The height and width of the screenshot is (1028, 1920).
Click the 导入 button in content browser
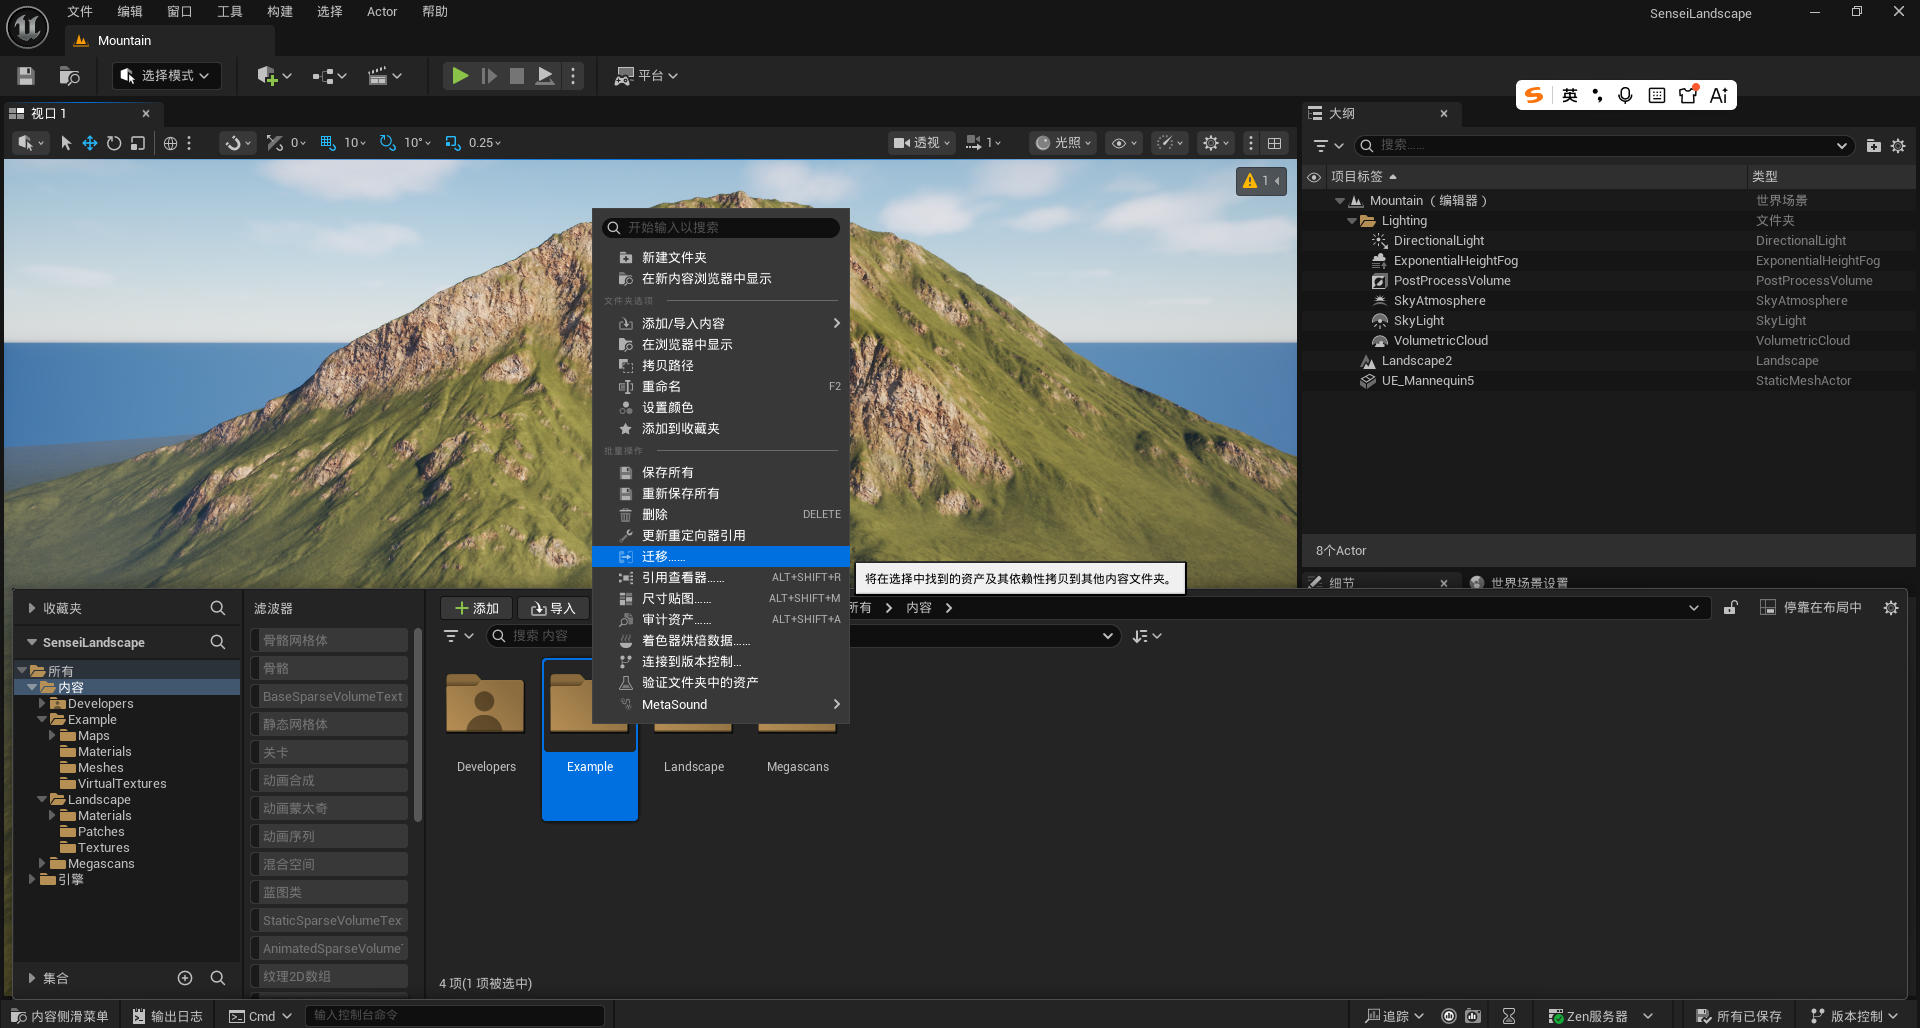pos(553,608)
